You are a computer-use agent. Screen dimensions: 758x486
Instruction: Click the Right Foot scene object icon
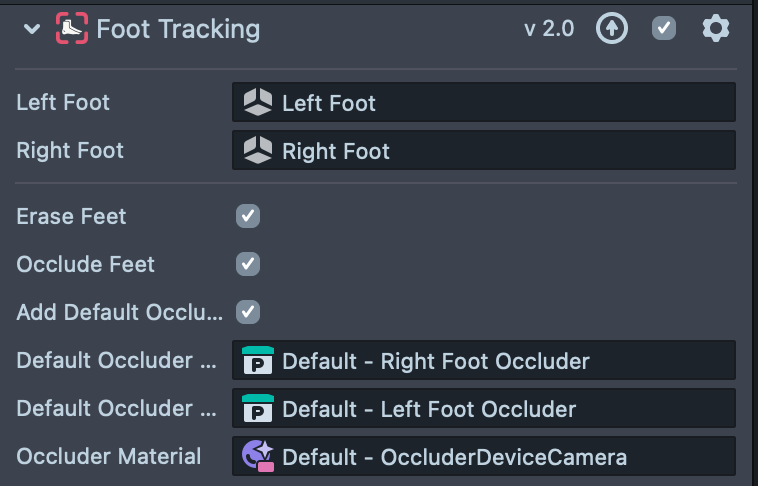point(258,151)
